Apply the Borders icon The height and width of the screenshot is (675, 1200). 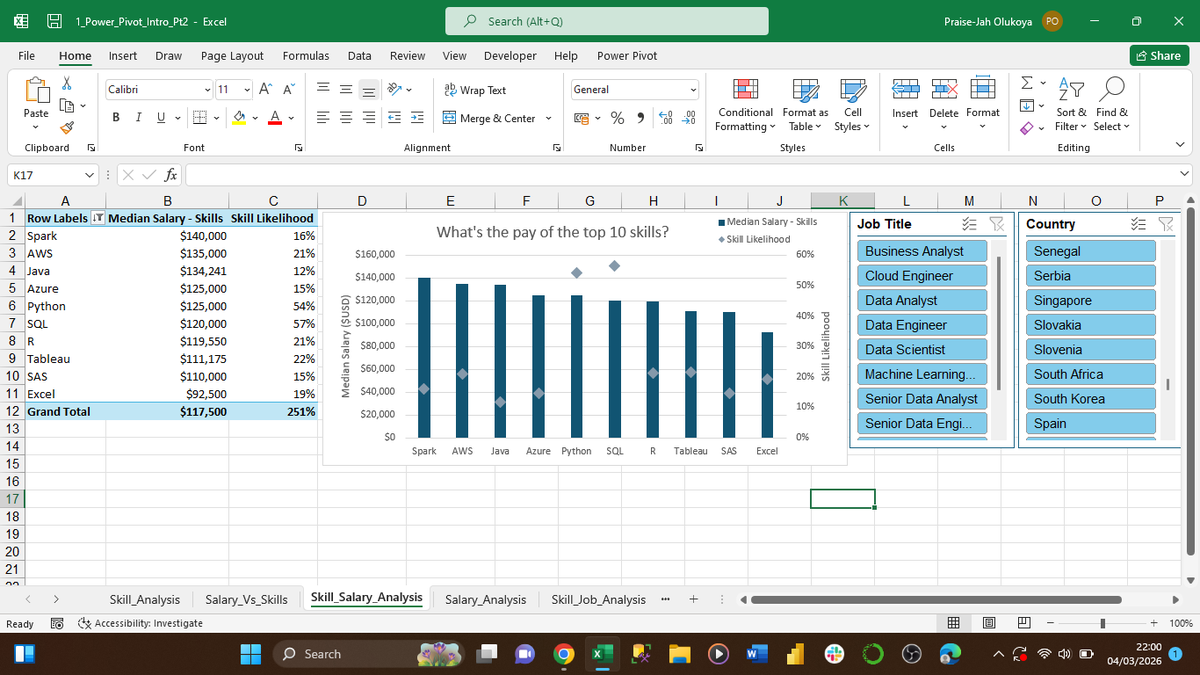pos(200,119)
